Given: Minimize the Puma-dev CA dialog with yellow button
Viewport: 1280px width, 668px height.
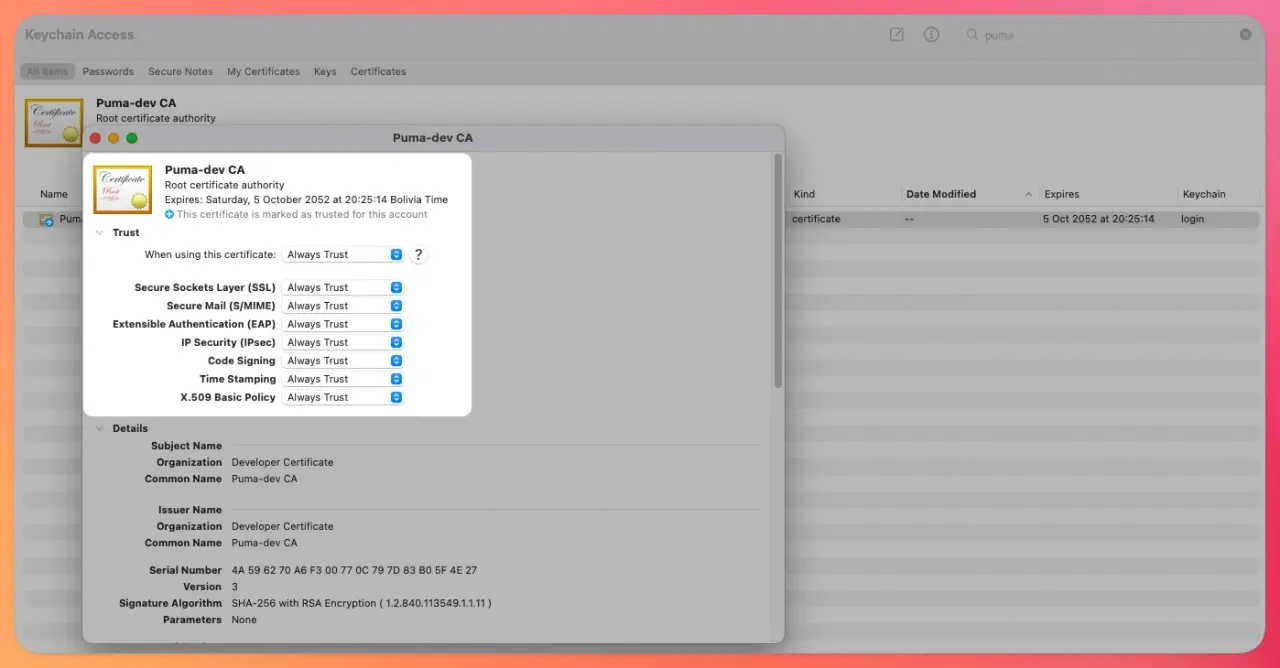Looking at the screenshot, I should (x=114, y=138).
